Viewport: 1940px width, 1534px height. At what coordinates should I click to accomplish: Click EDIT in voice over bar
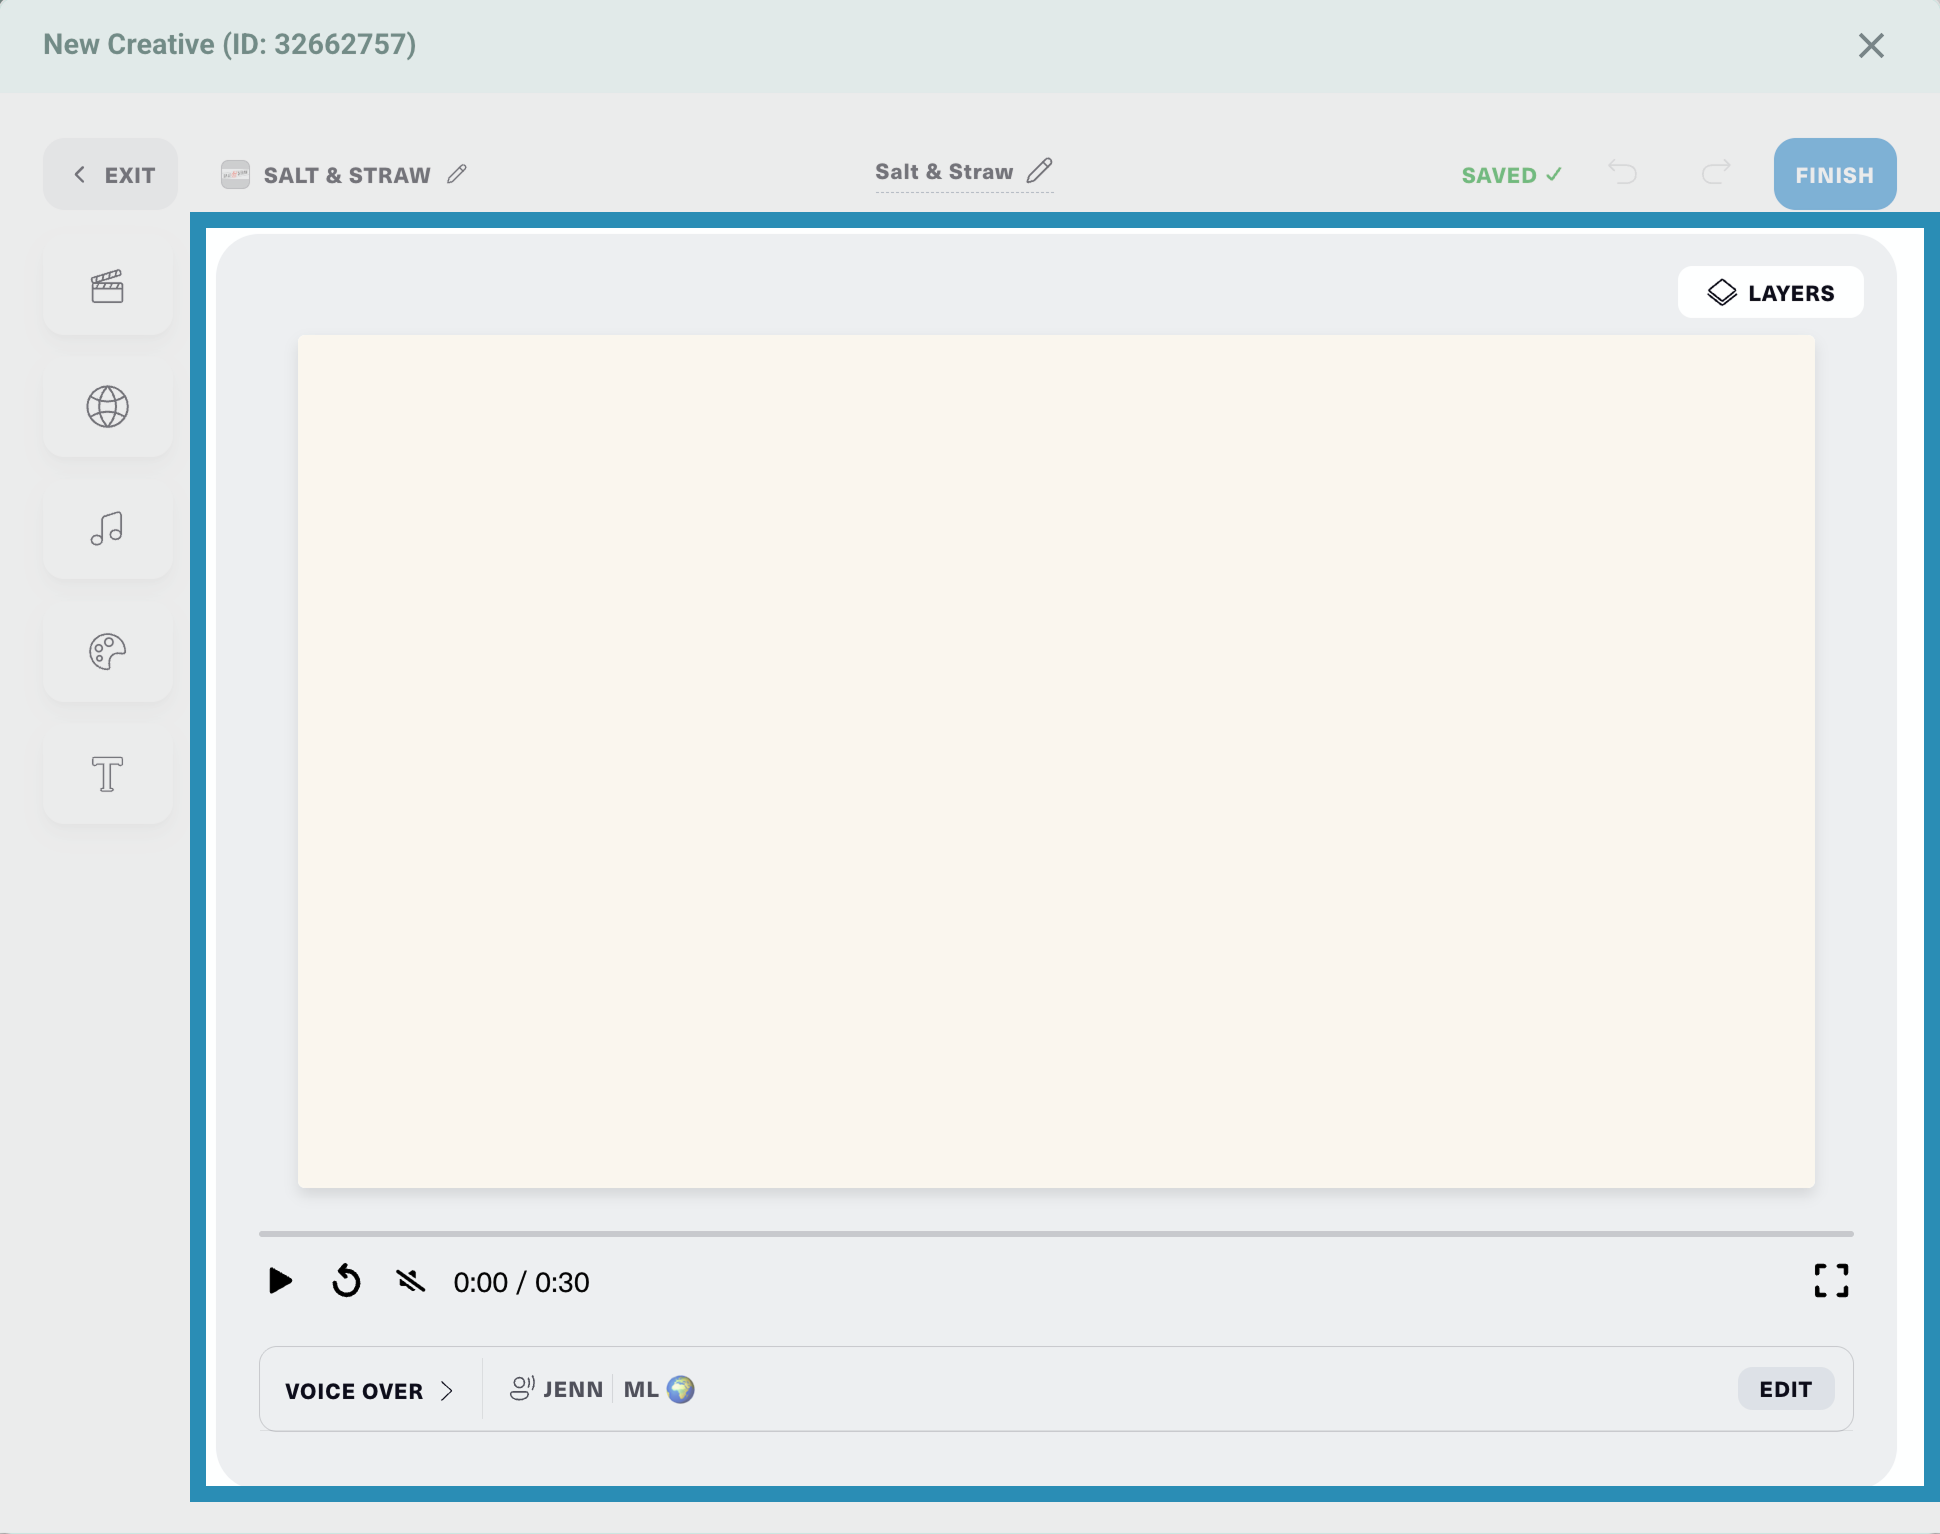(x=1785, y=1389)
